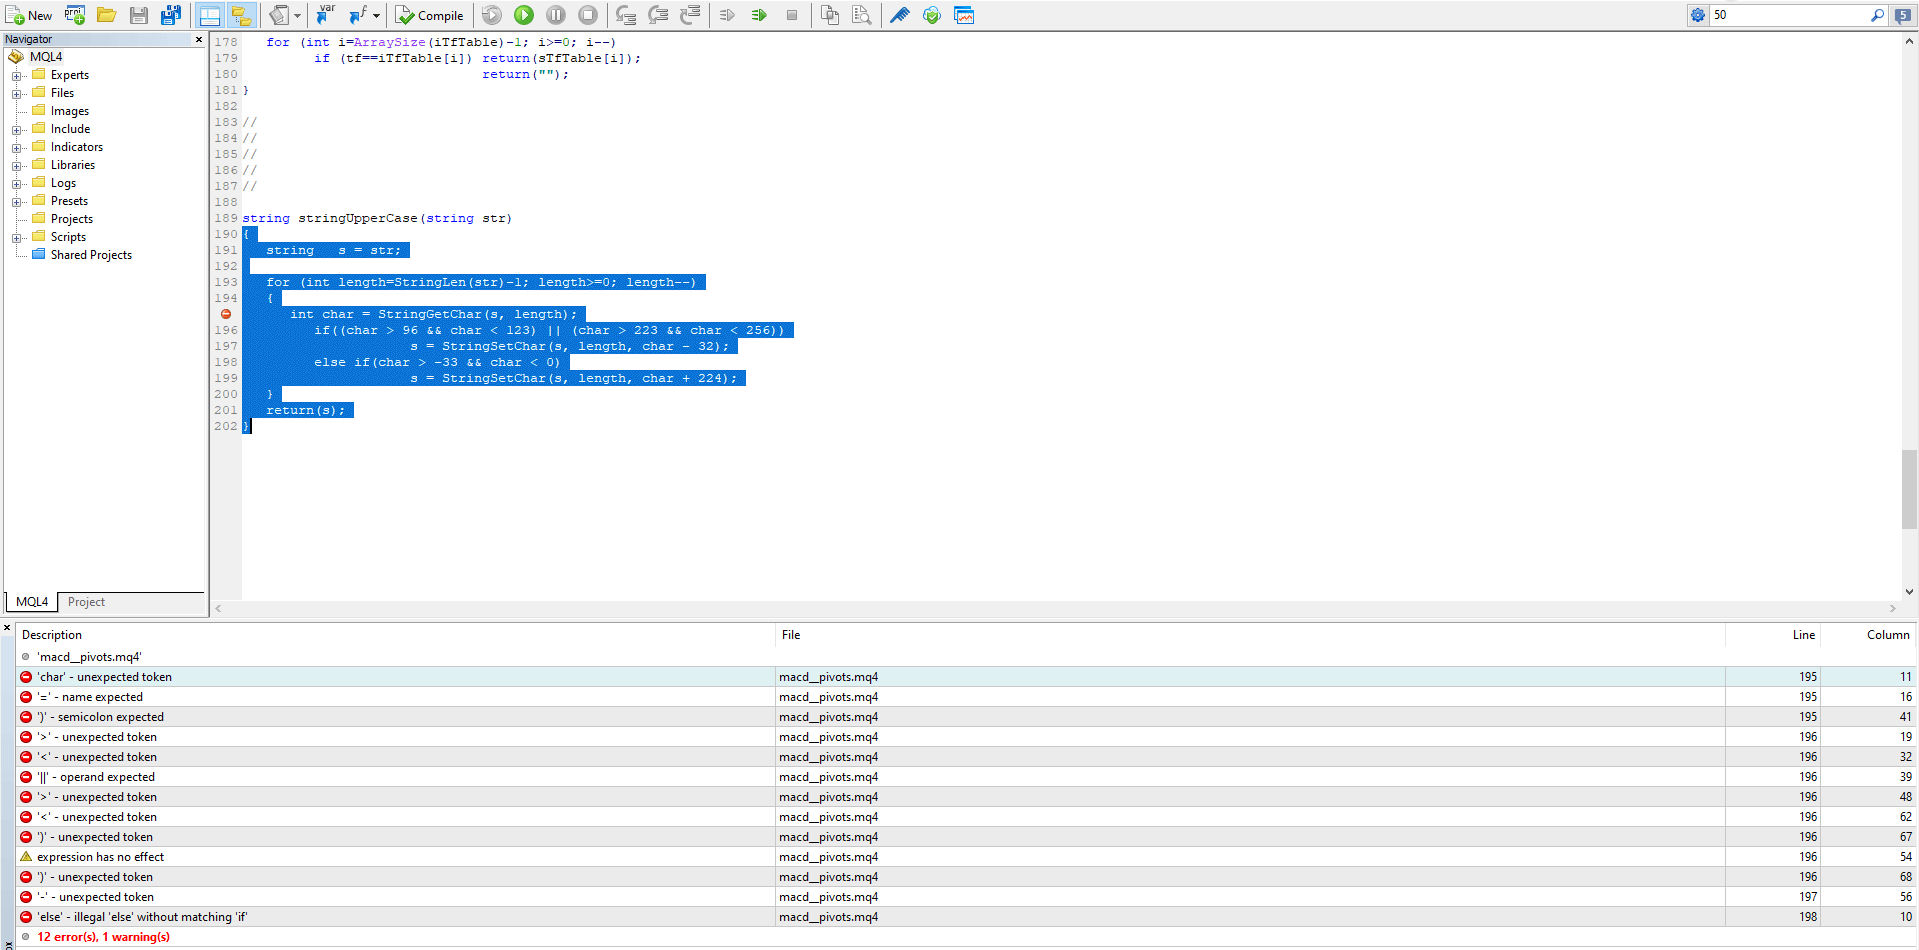Click the editor horizontal scroll-right arrow
This screenshot has height=950, width=1919.
[1892, 608]
